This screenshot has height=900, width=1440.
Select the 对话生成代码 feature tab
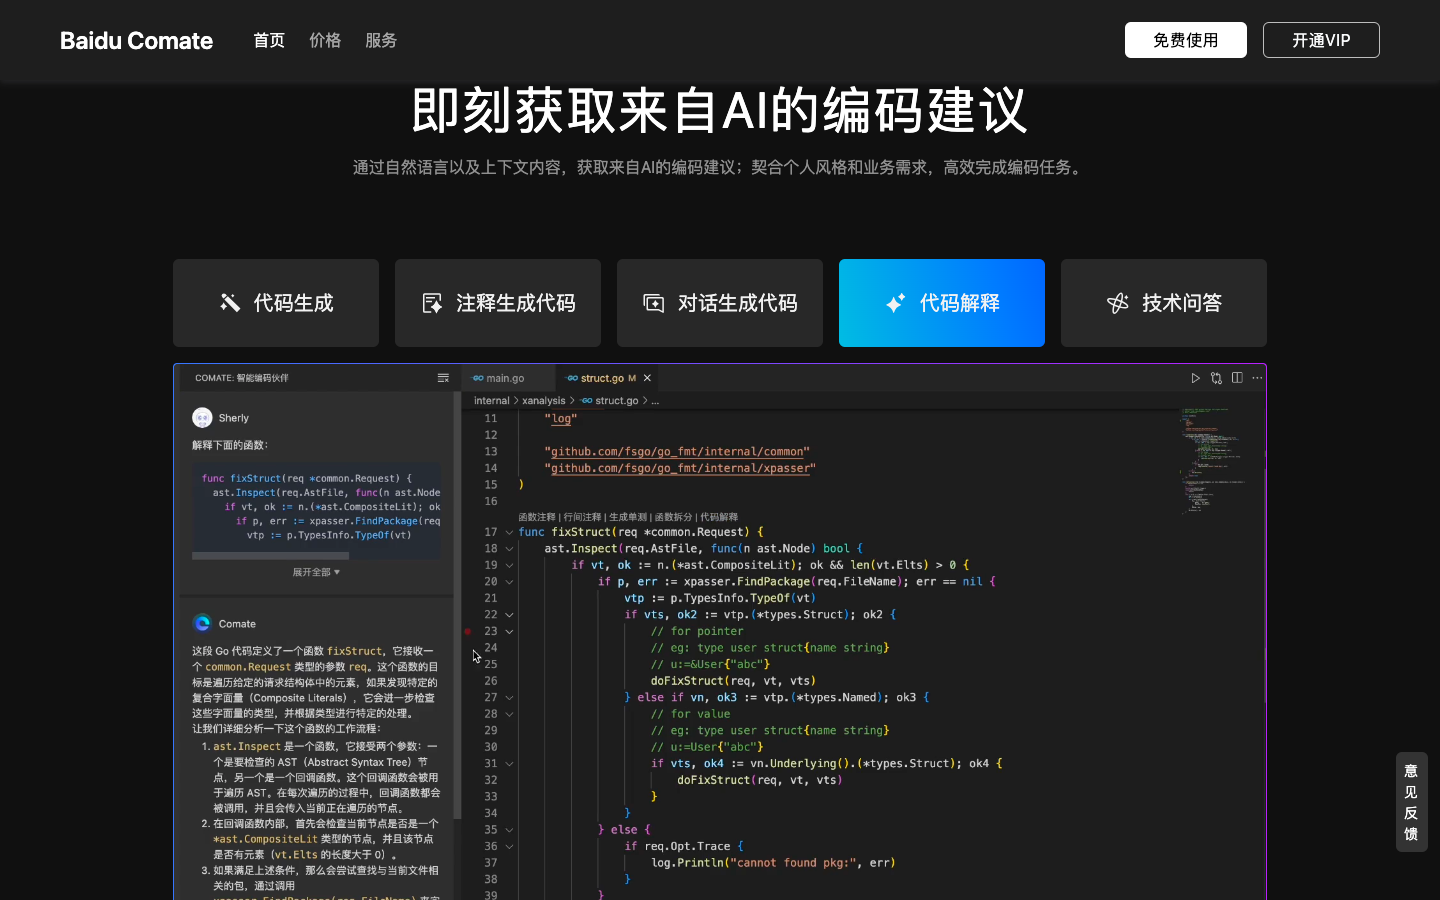pos(720,303)
